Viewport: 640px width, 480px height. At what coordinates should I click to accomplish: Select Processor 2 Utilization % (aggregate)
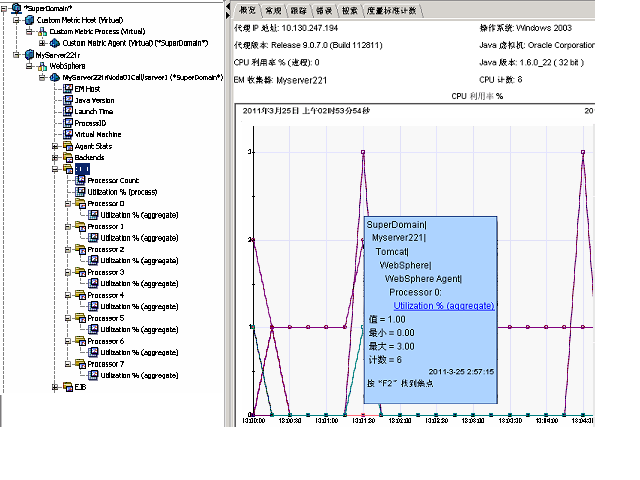[x=139, y=260]
